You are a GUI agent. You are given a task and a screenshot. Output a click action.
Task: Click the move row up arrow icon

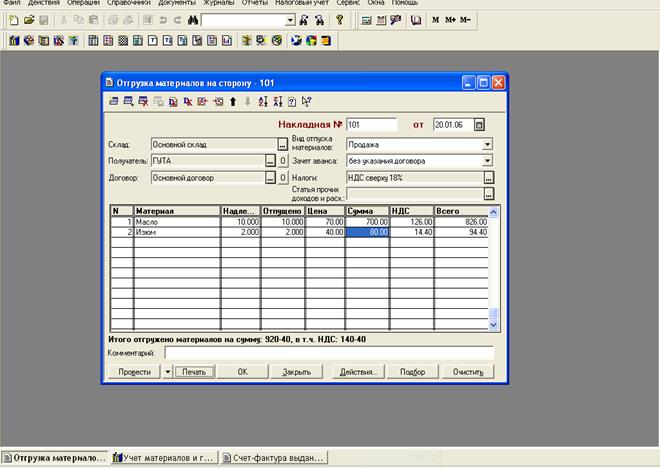(x=233, y=101)
